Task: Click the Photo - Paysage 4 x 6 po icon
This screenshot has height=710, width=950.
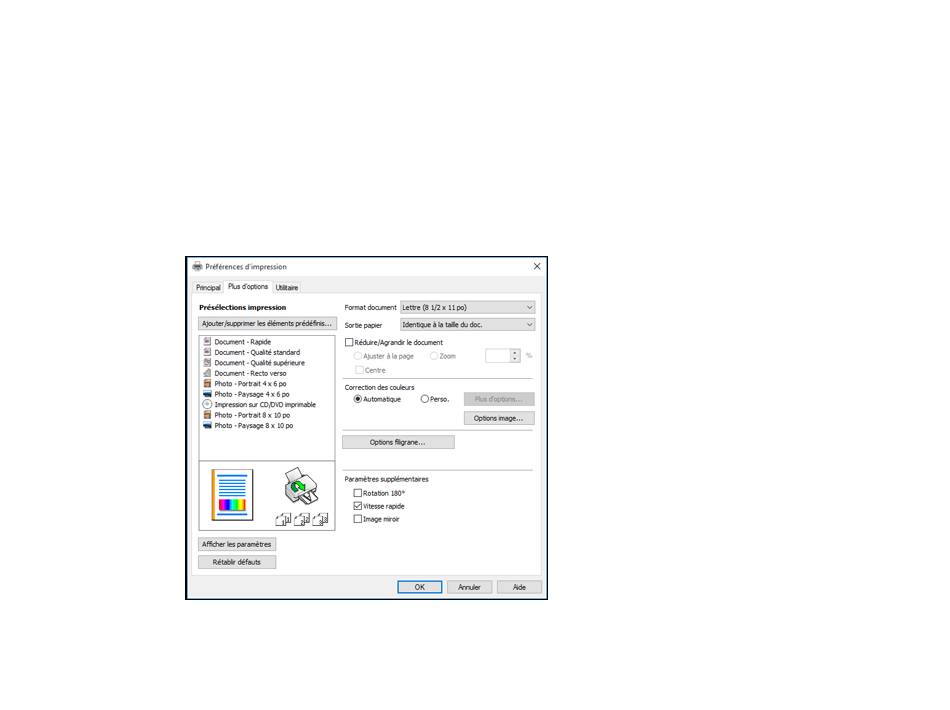Action: (x=207, y=394)
